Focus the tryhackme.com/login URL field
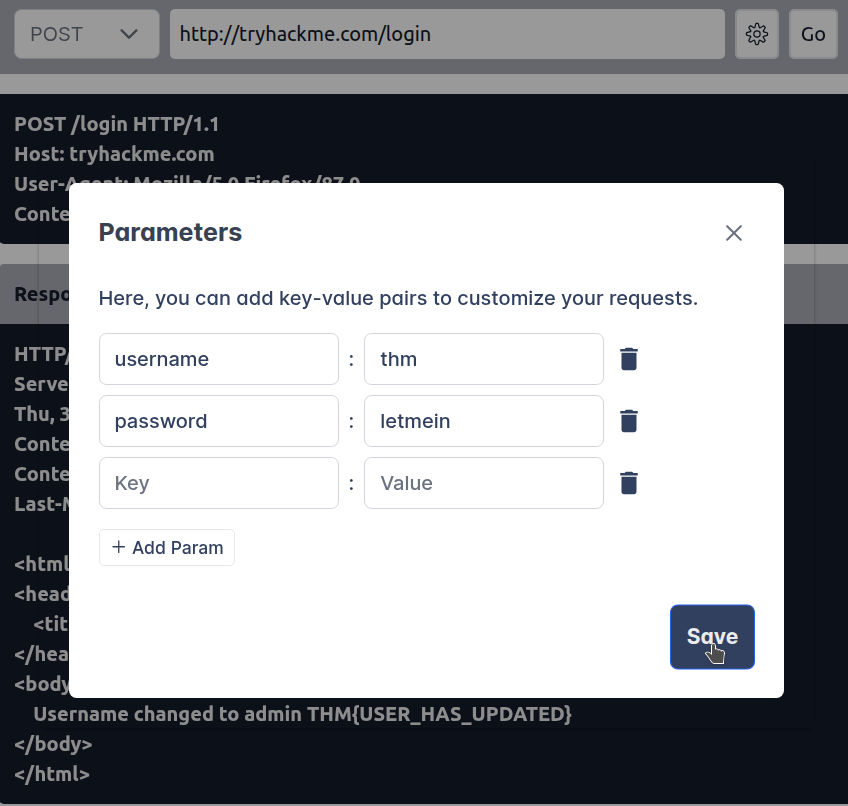 (x=446, y=34)
